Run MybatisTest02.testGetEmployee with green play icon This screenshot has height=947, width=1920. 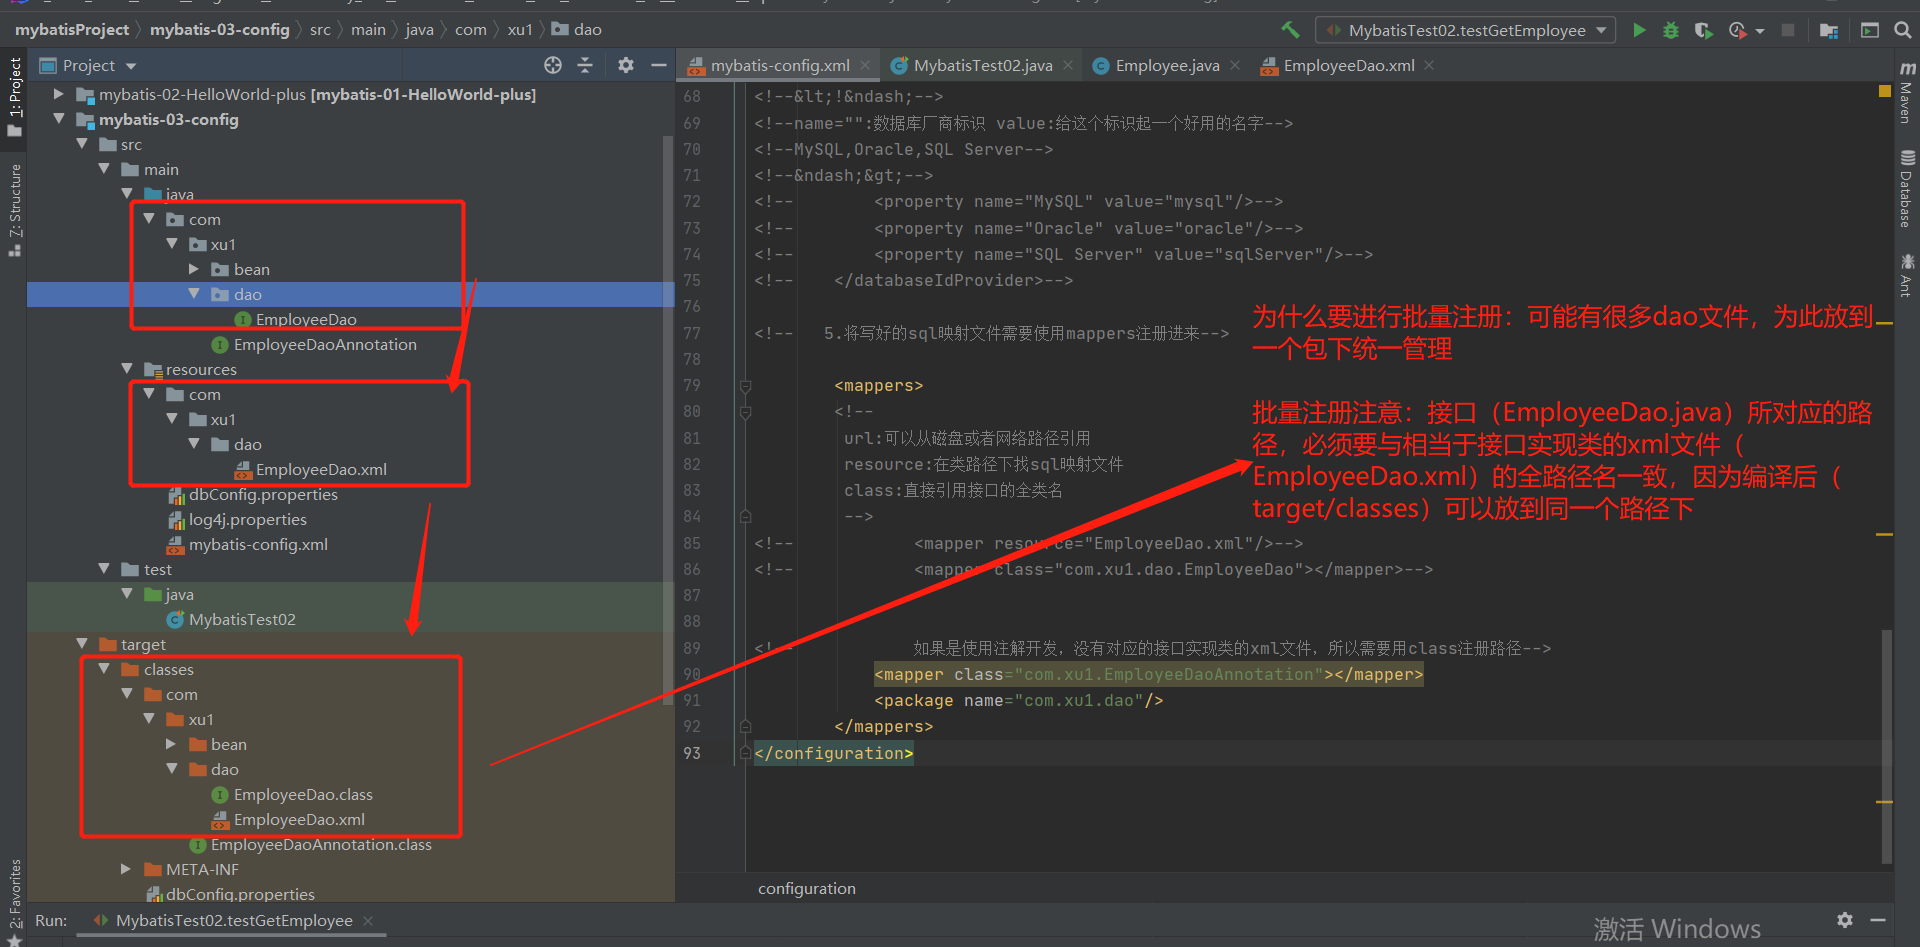[1639, 30]
